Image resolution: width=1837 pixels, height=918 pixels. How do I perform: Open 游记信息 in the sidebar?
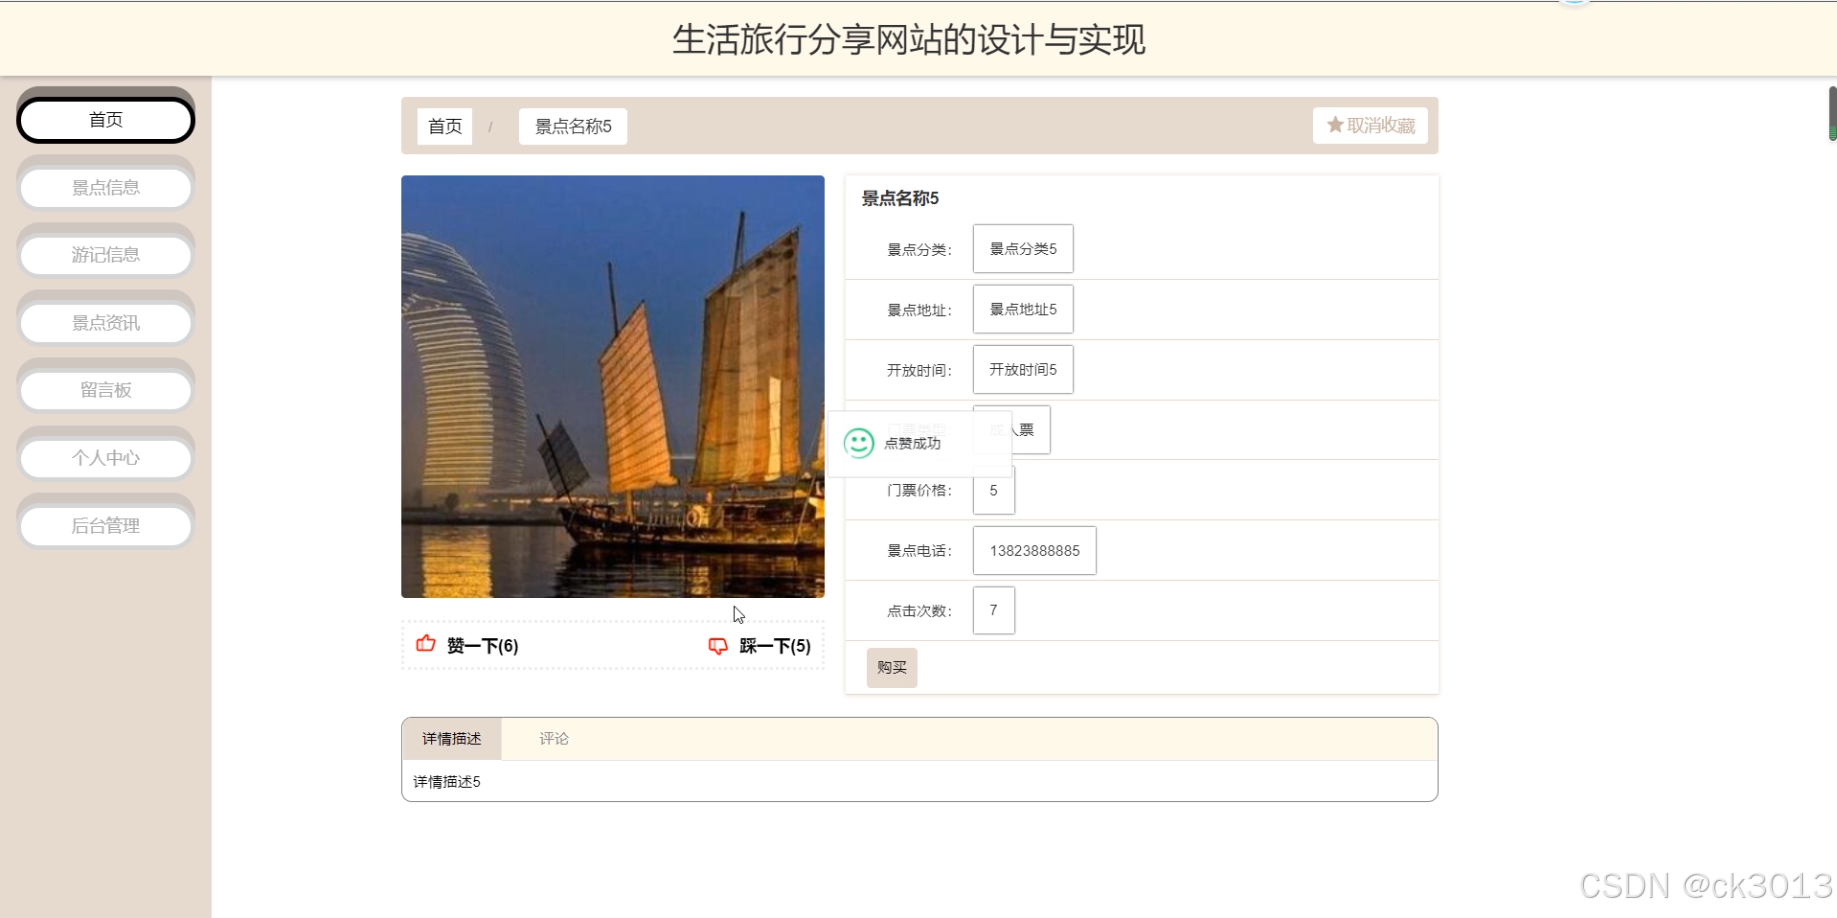(x=106, y=255)
